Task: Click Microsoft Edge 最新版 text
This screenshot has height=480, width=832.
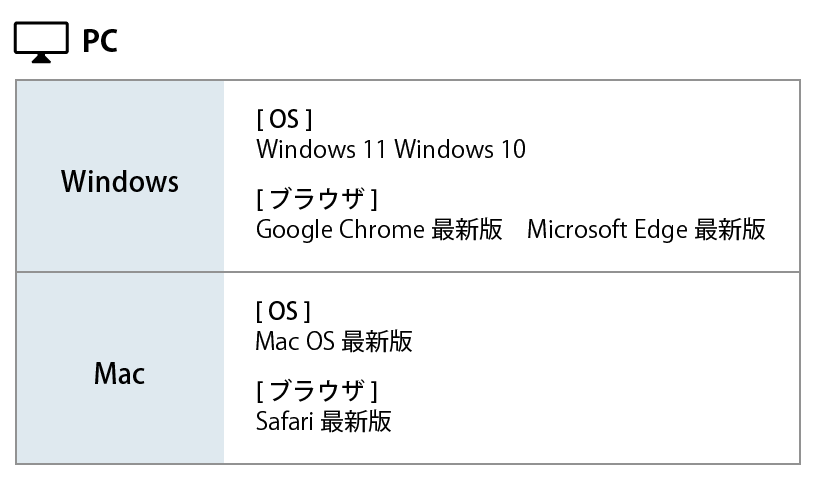Action: 646,230
